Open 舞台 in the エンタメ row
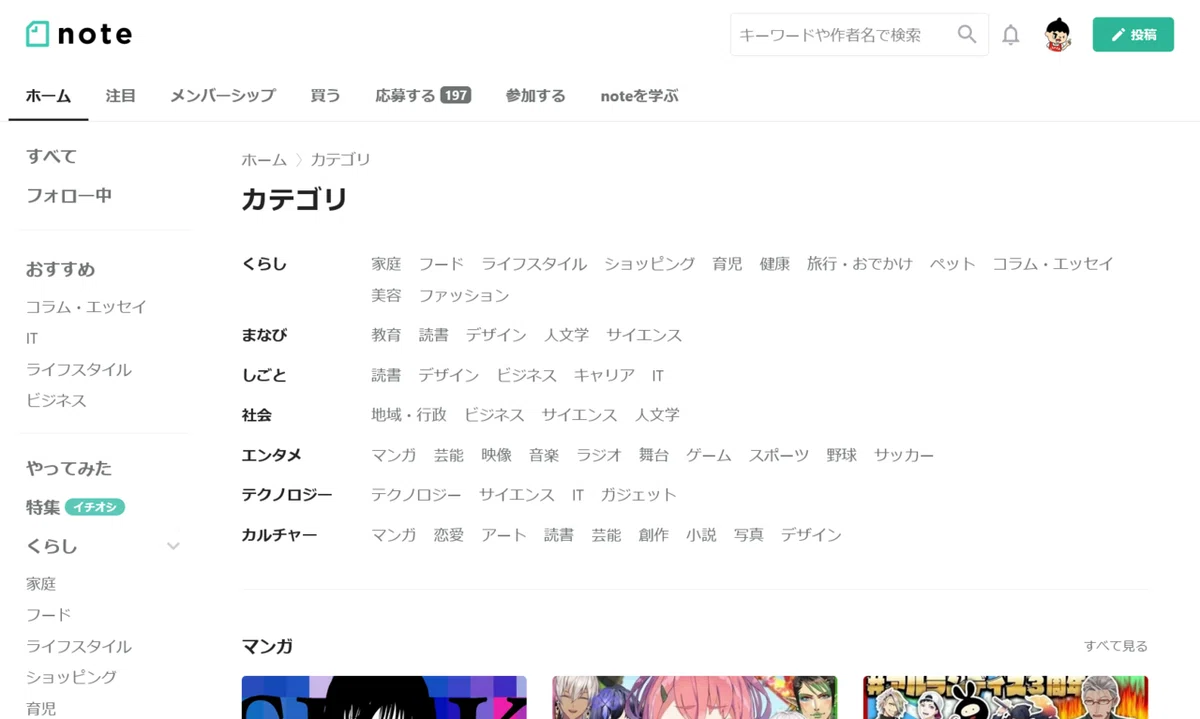This screenshot has height=719, width=1200. tap(654, 455)
